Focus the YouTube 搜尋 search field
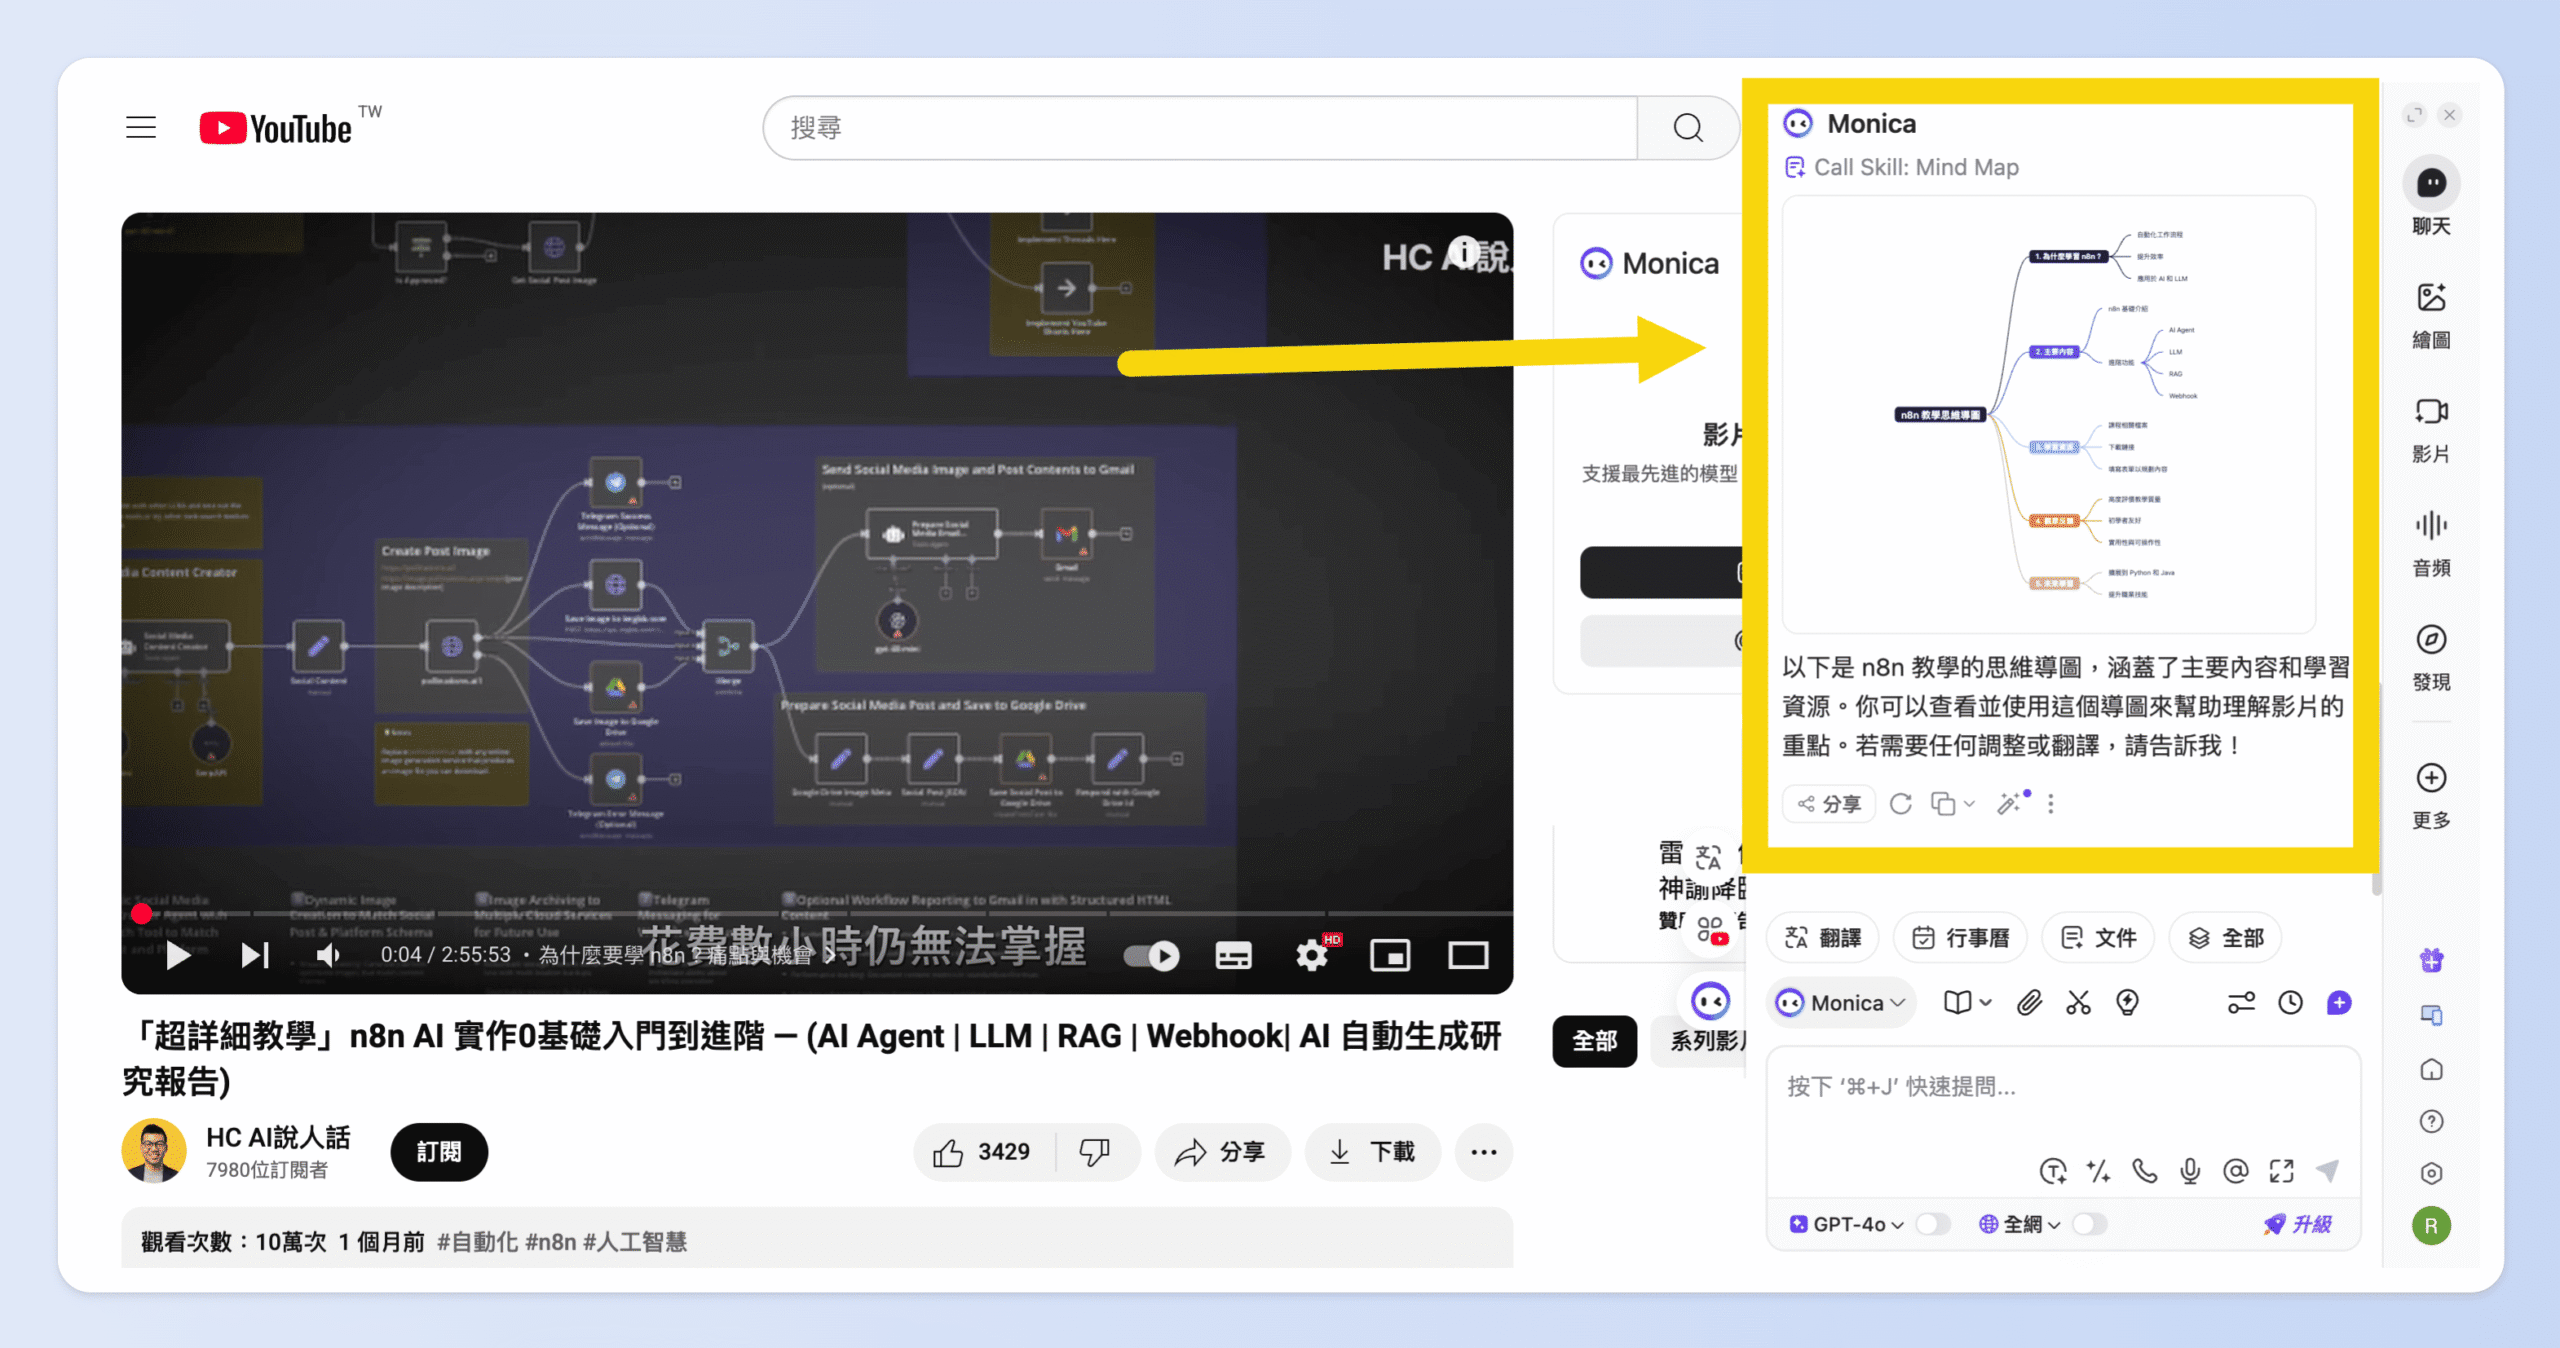 [x=1200, y=128]
